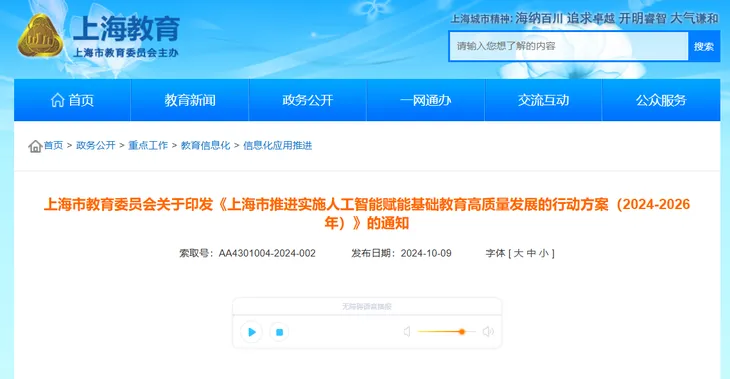Image resolution: width=730 pixels, height=379 pixels.
Task: Open the 一网通办 navigation tab
Action: (x=426, y=100)
